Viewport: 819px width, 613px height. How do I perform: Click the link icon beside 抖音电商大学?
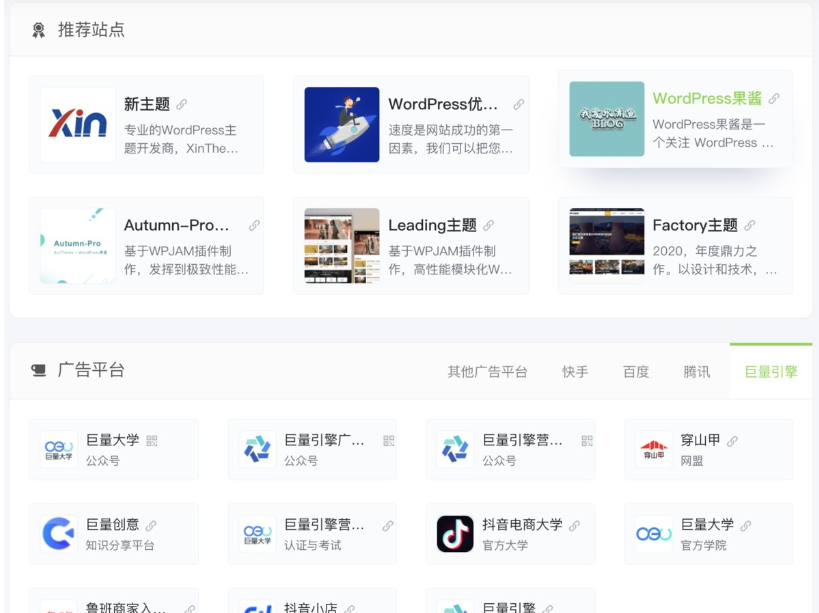(x=574, y=526)
